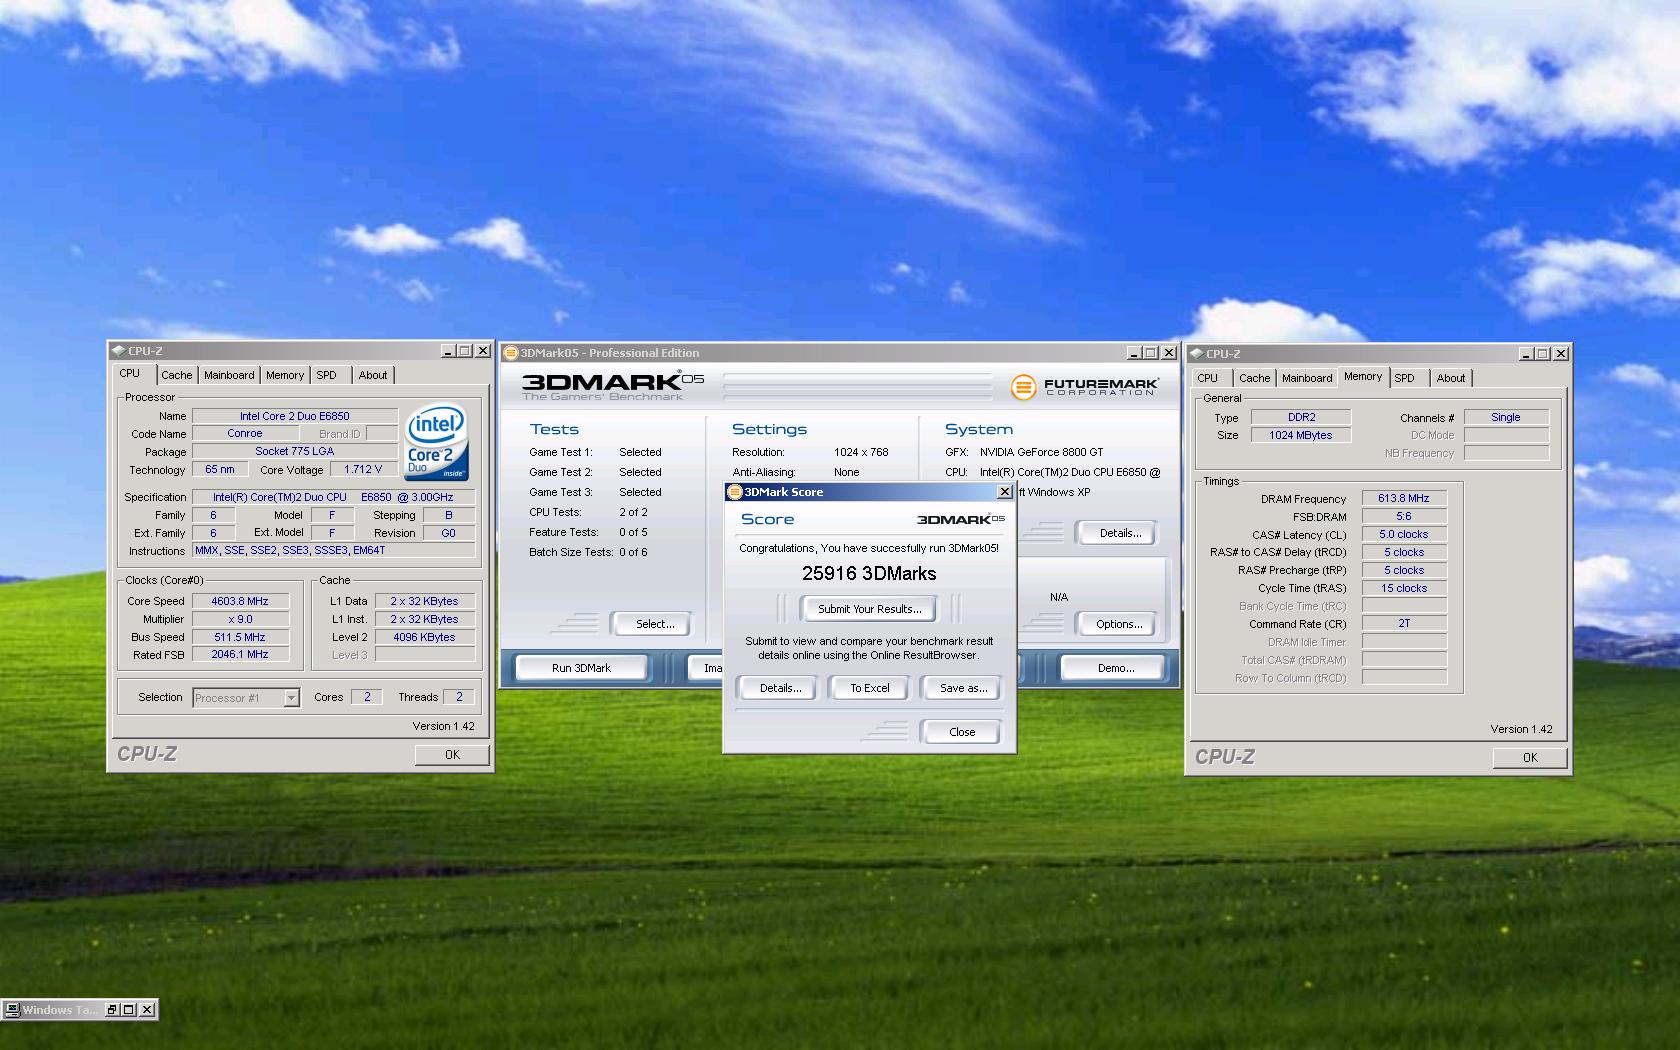Image resolution: width=1680 pixels, height=1050 pixels.
Task: Click the 3DMark05 window title bar icon
Action: coord(511,353)
